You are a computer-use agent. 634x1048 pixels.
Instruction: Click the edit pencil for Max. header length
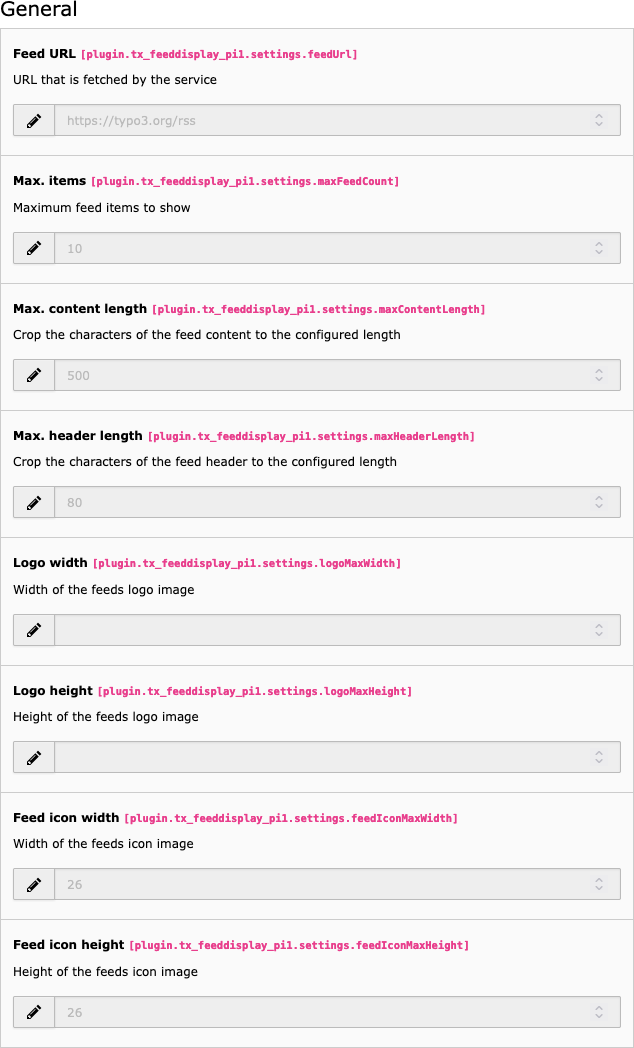point(34,502)
